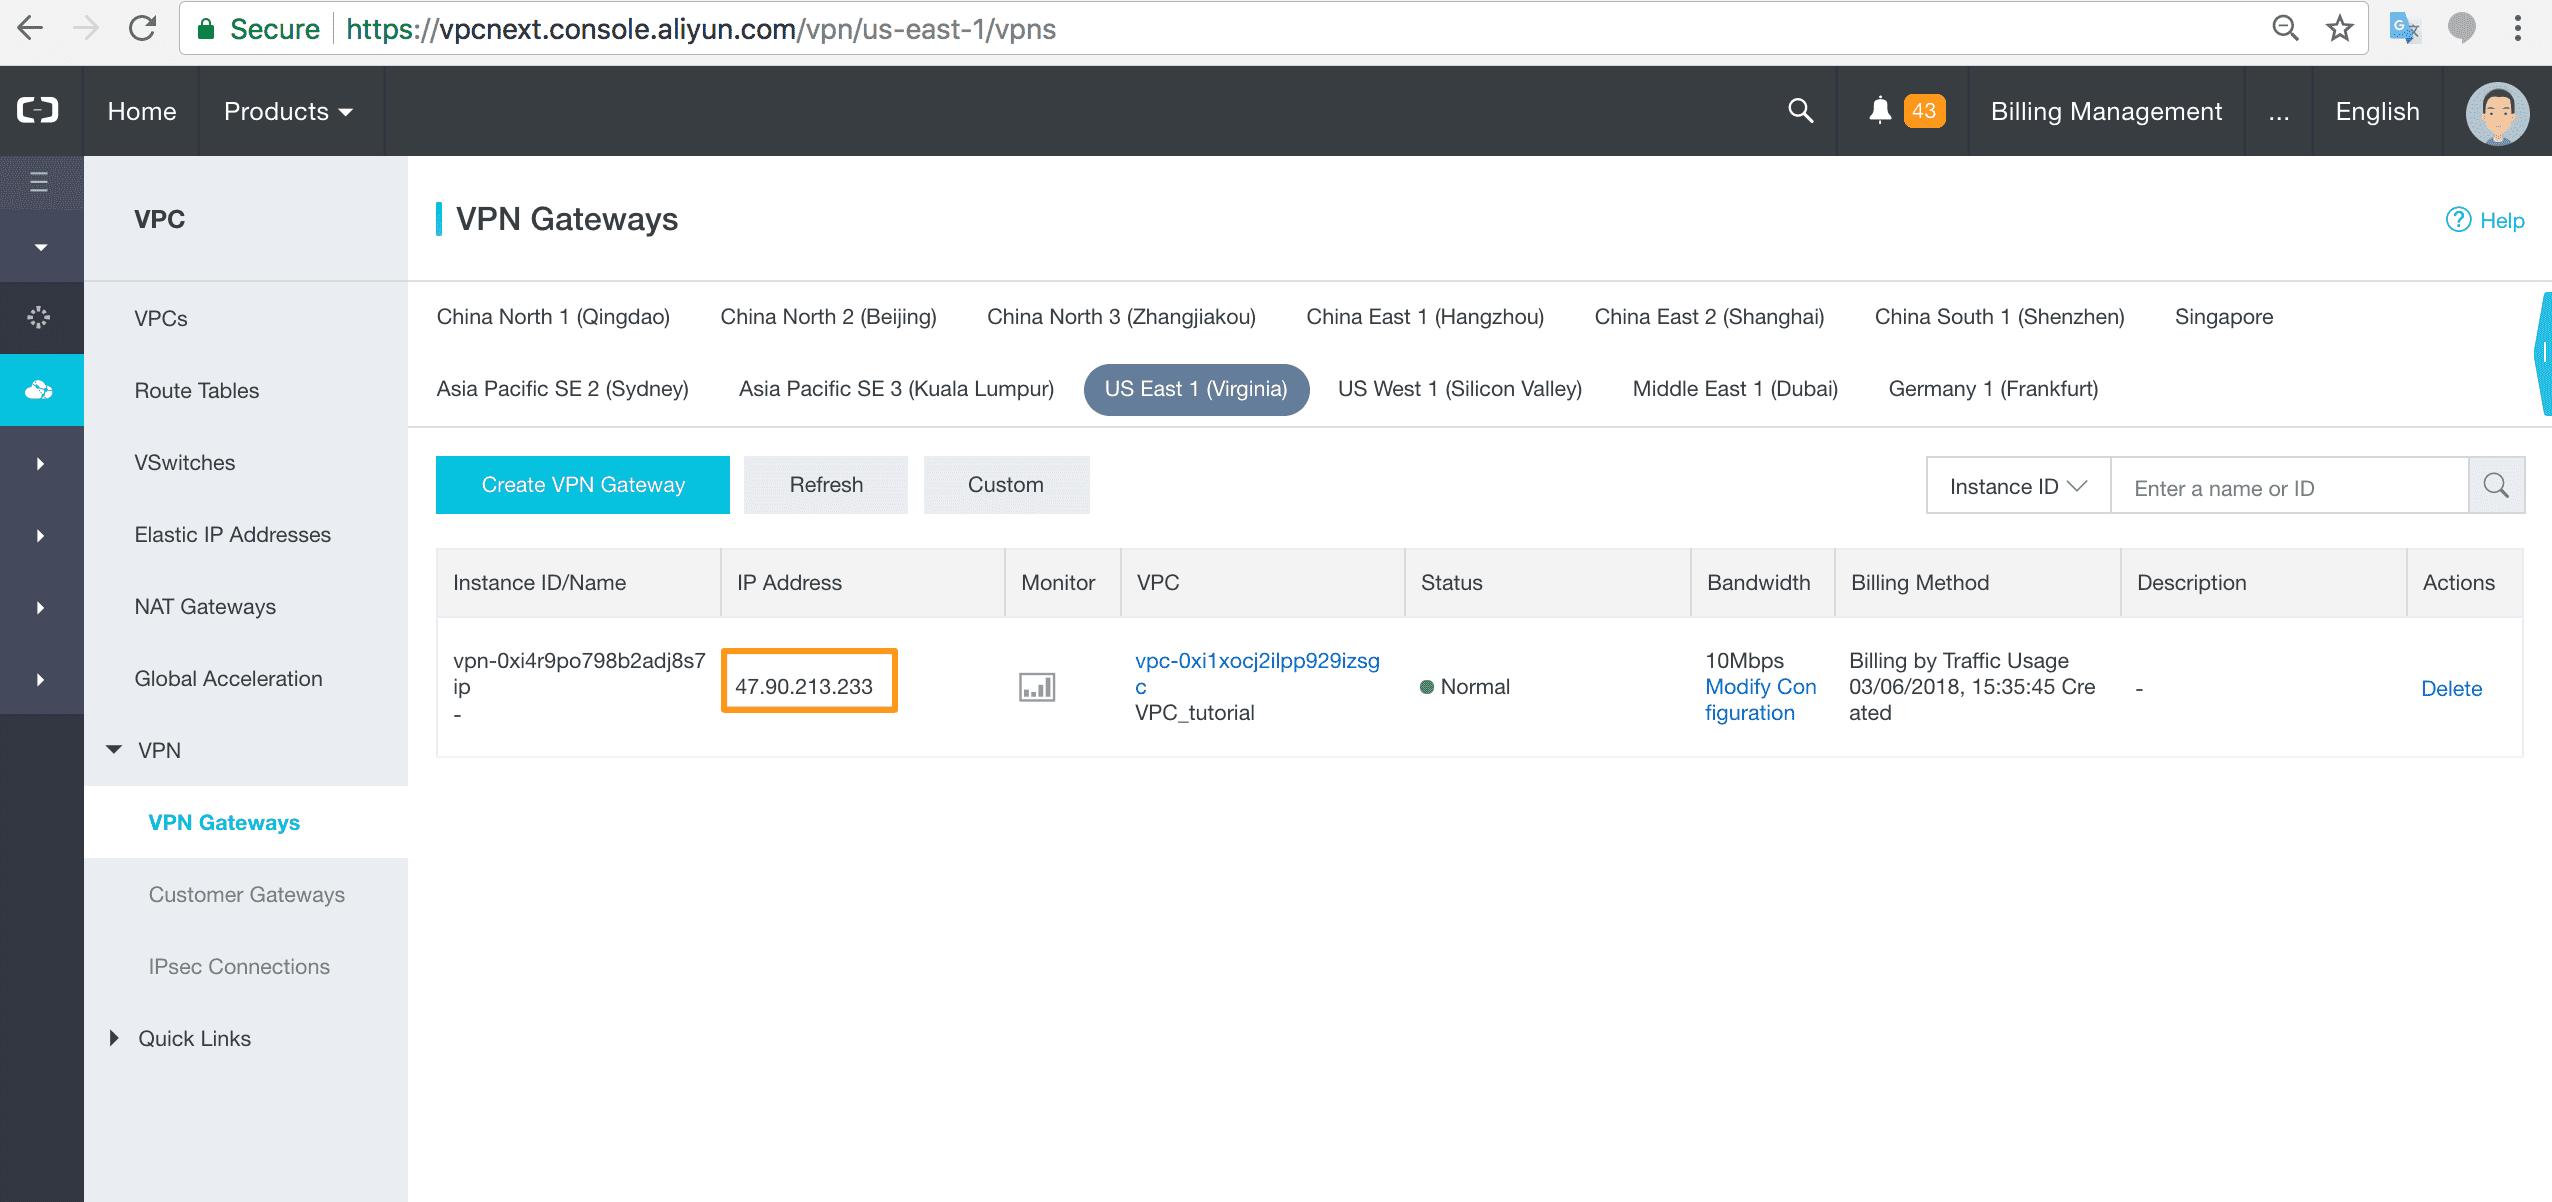Click the Delete link for the VPN
Image resolution: width=2552 pixels, height=1202 pixels.
click(2451, 688)
